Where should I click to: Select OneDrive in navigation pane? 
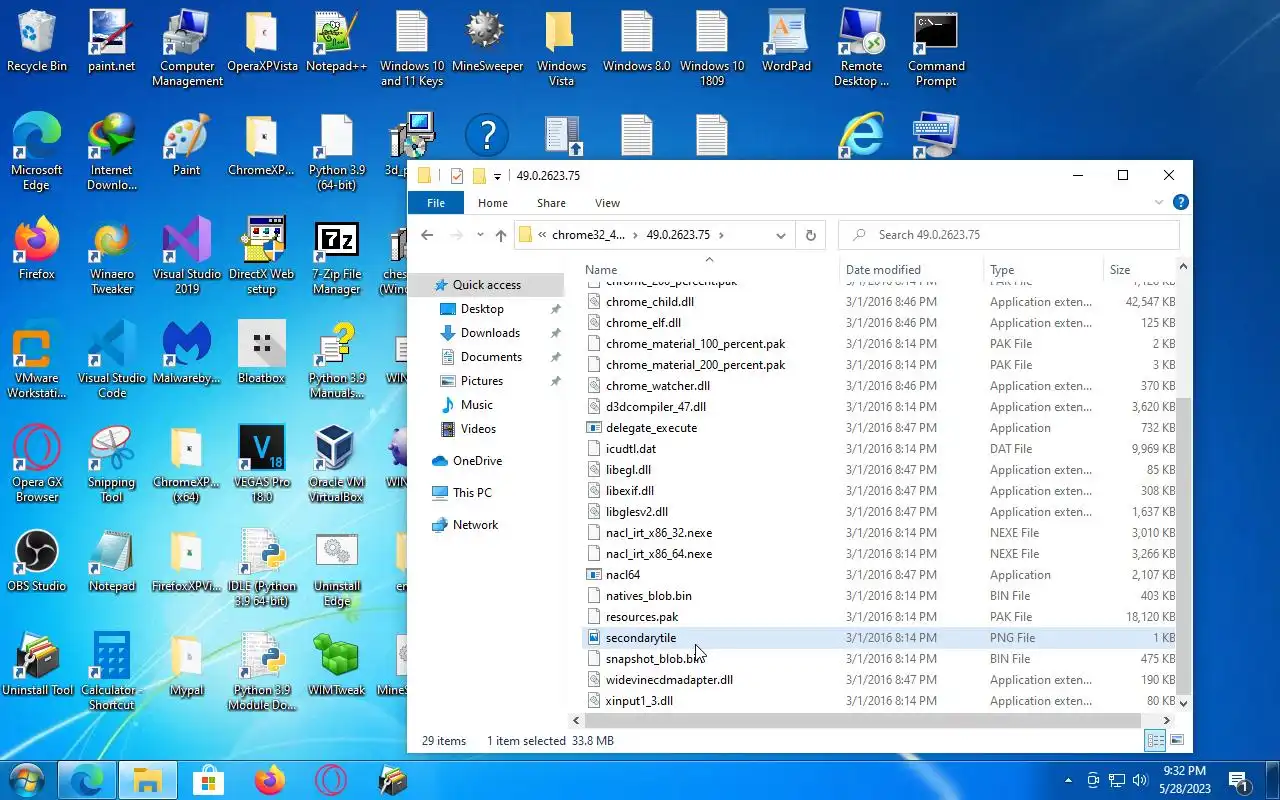point(477,461)
